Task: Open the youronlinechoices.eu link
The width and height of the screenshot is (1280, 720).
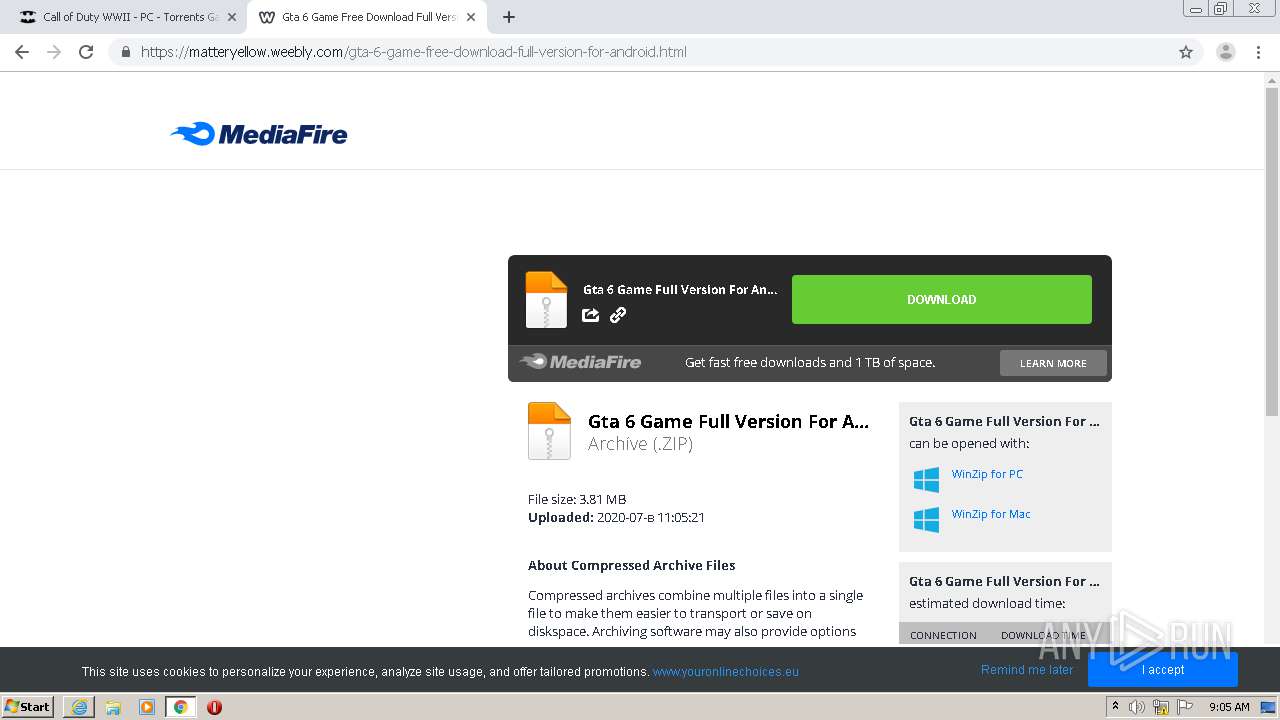Action: click(x=726, y=671)
